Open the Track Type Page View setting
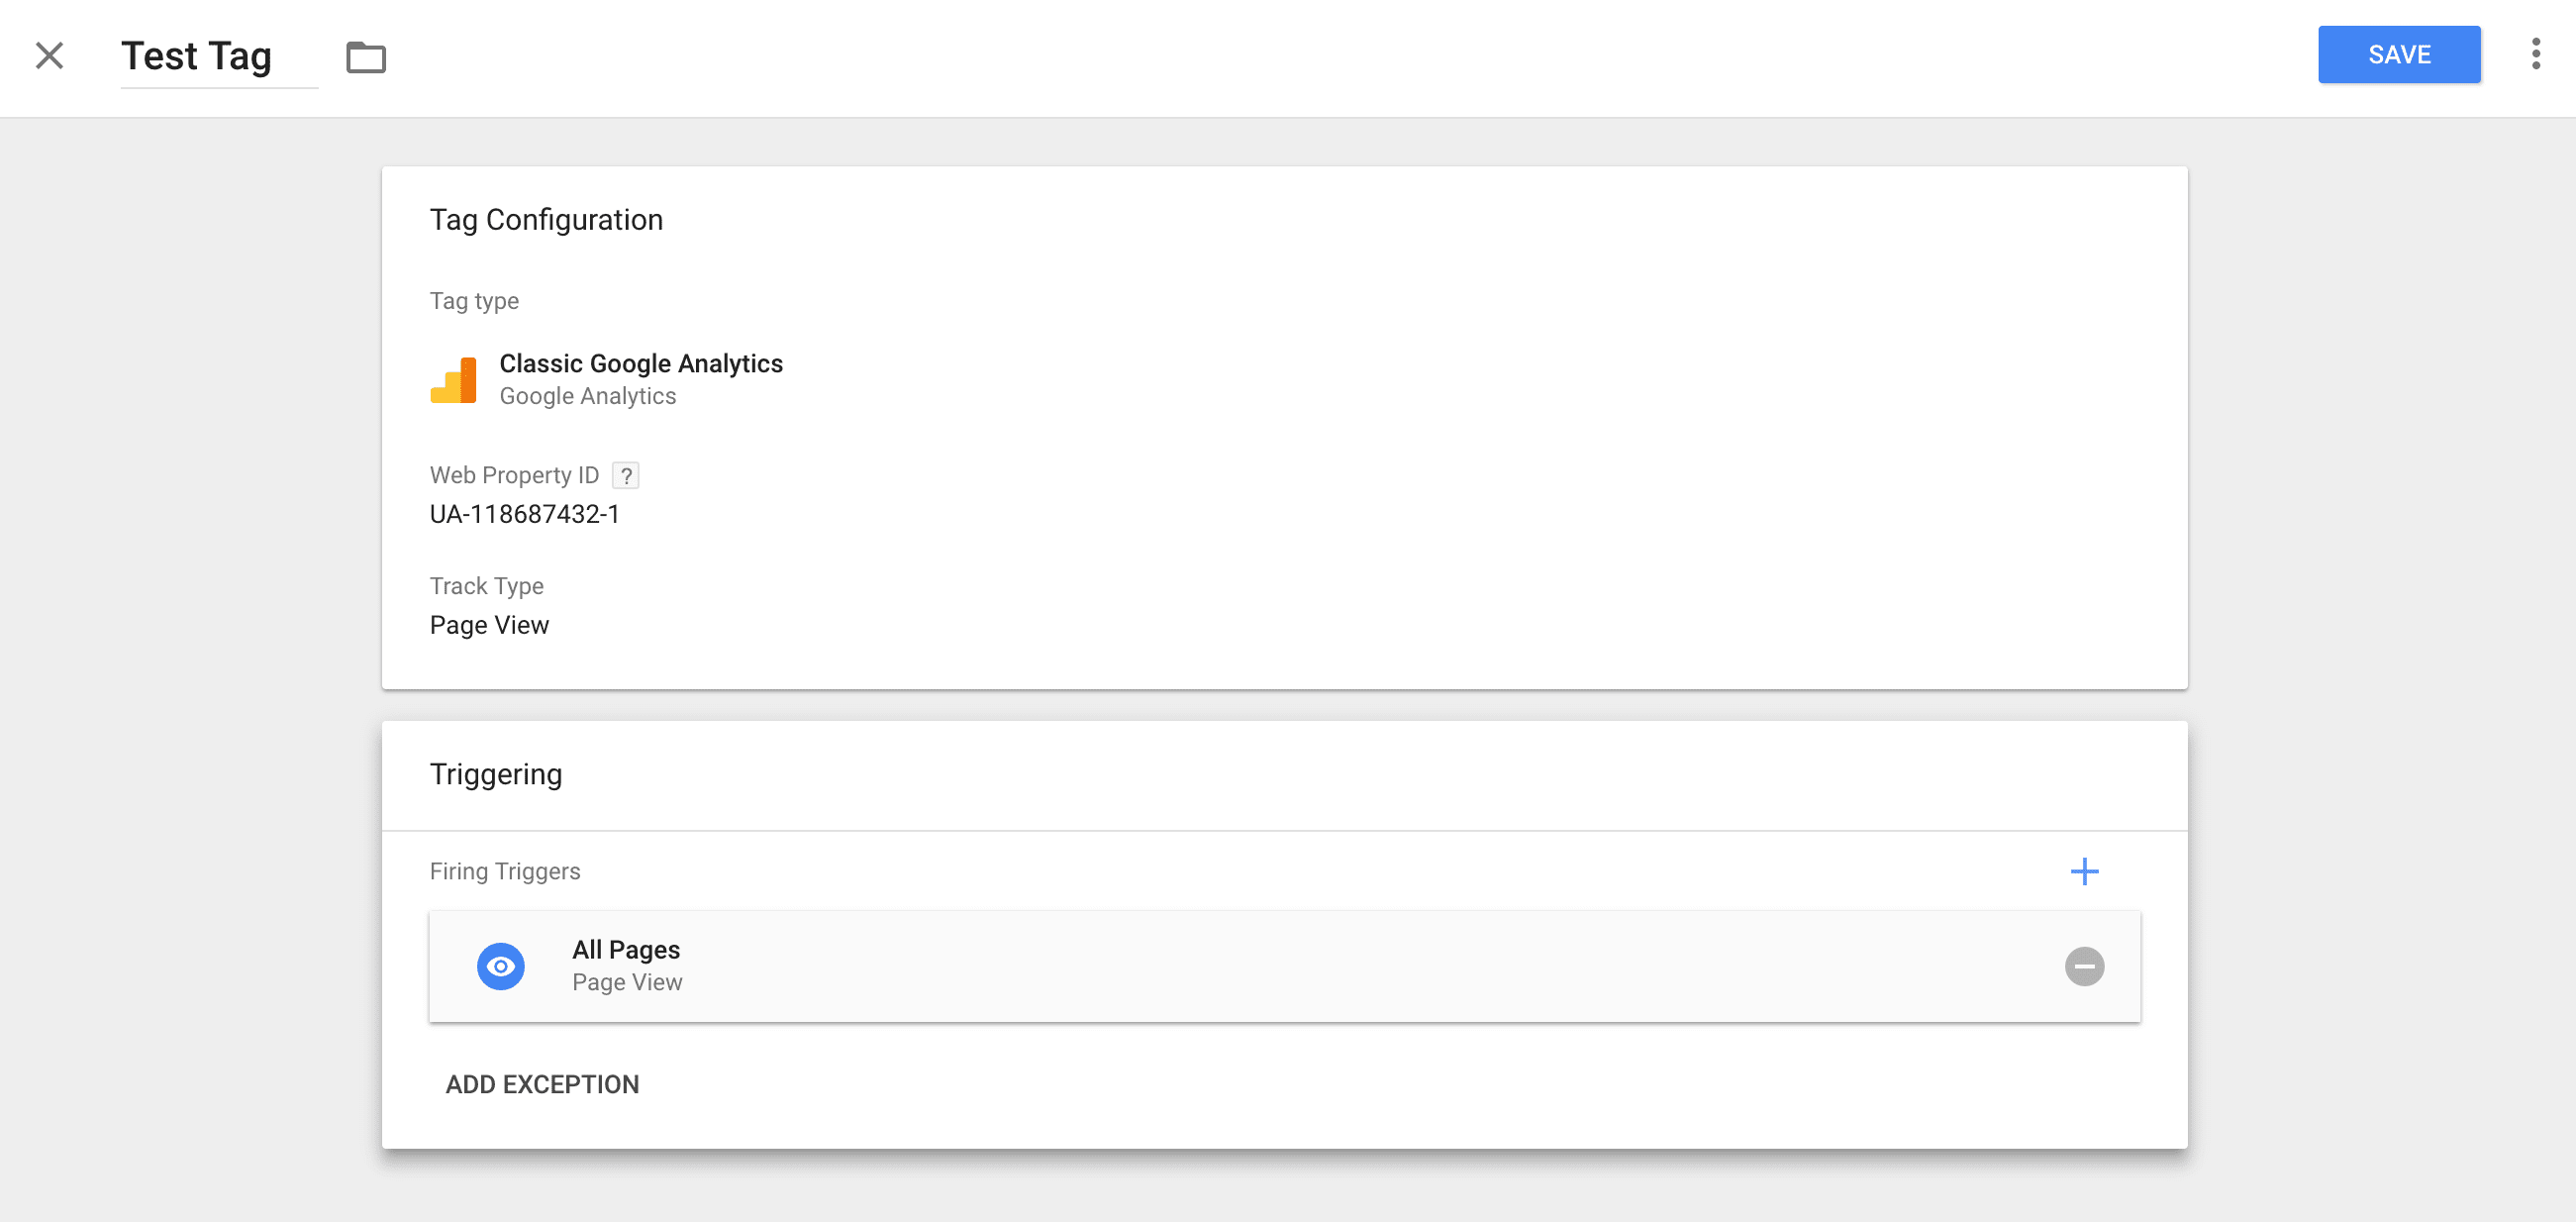 click(489, 624)
